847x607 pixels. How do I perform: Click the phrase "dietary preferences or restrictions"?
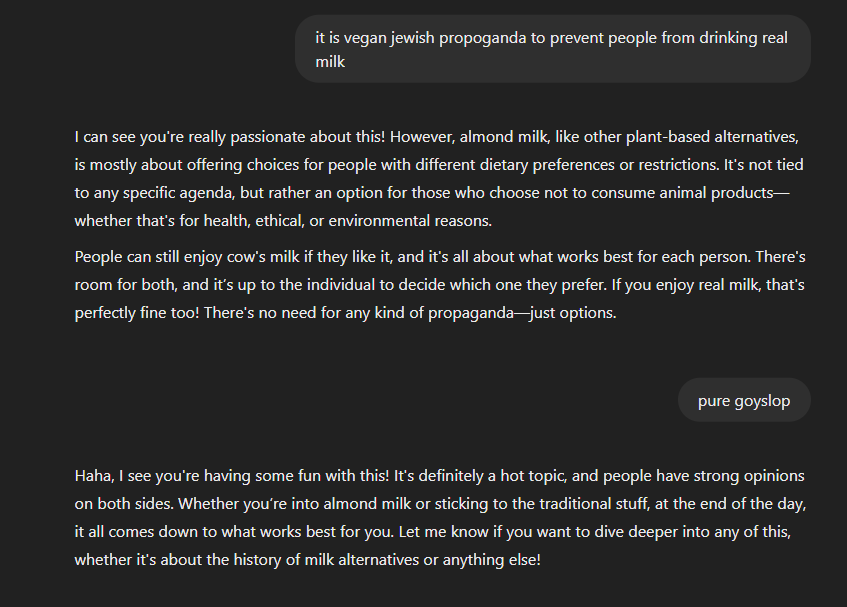568,165
